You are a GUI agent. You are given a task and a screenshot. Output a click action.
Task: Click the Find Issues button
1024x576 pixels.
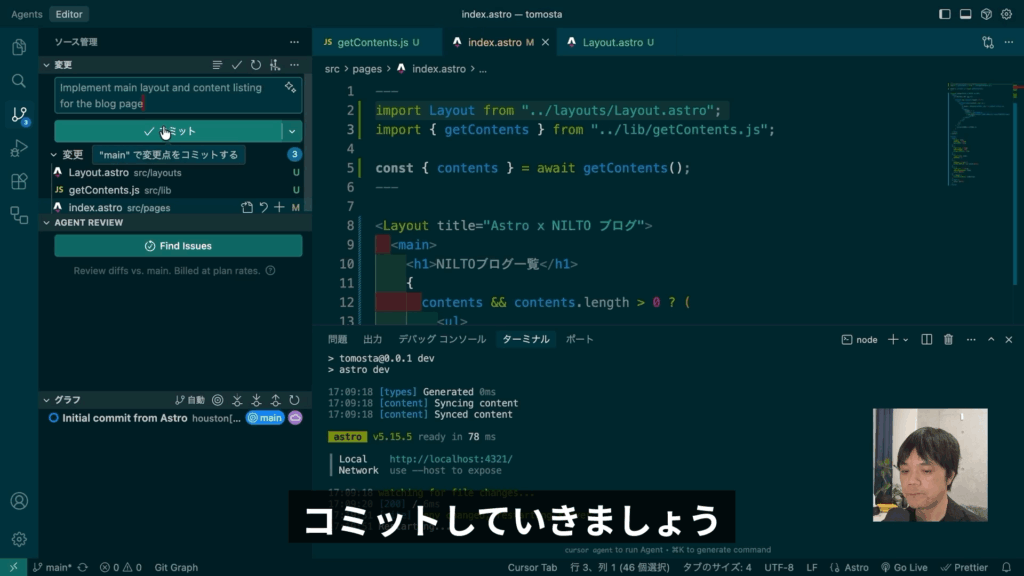click(x=178, y=246)
